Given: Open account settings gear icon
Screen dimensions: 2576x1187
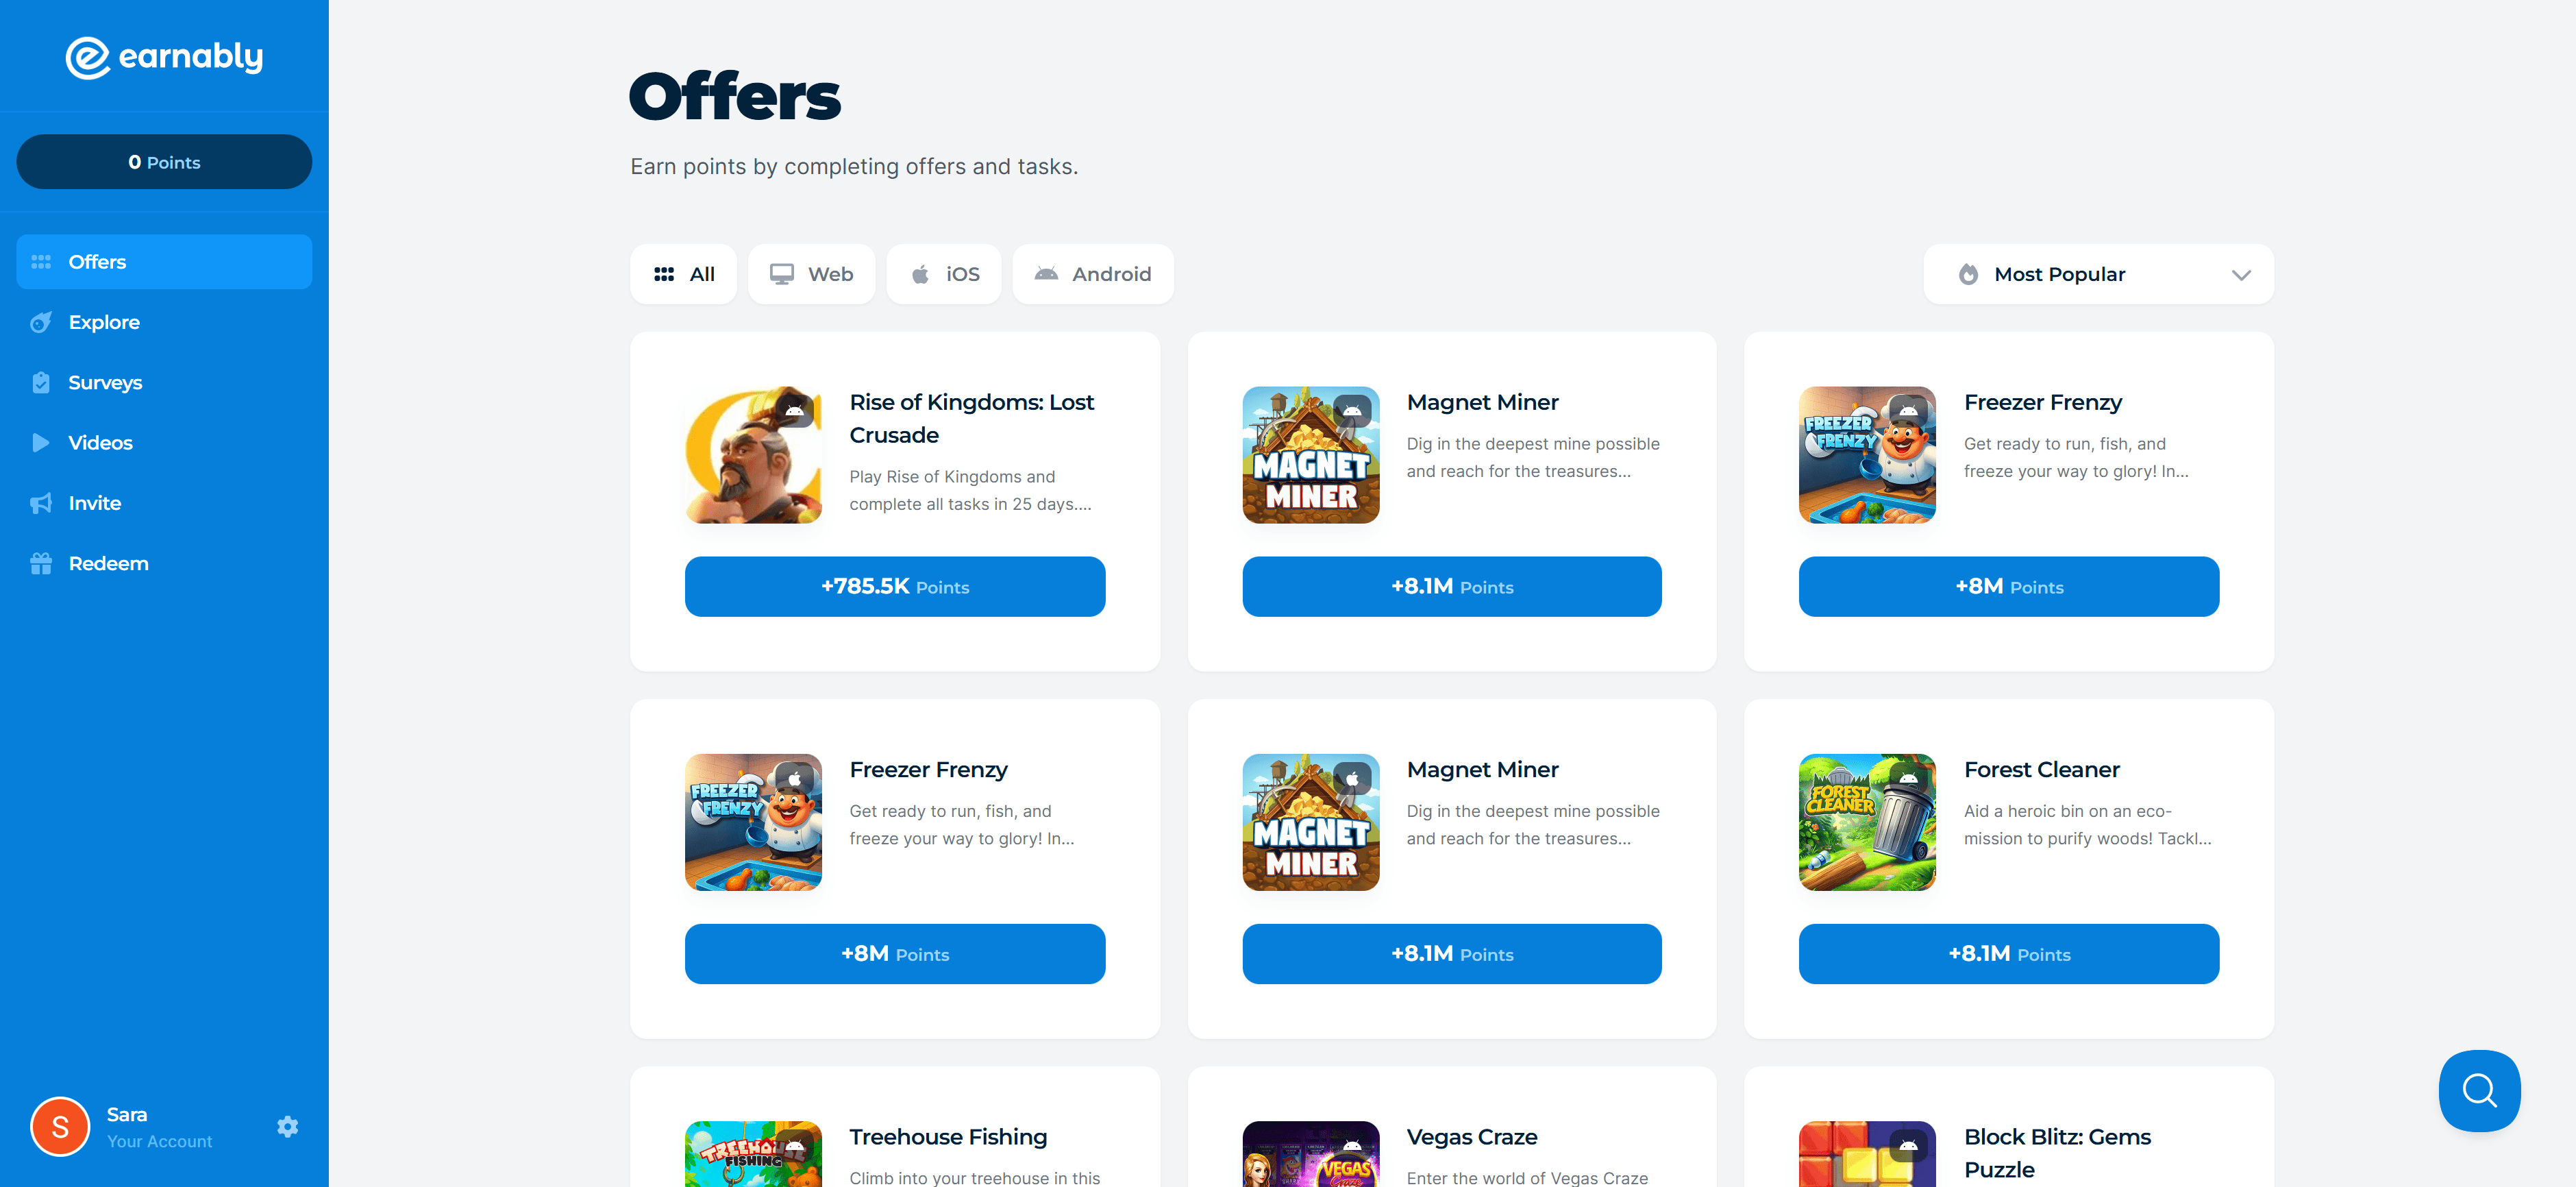Looking at the screenshot, I should (288, 1127).
